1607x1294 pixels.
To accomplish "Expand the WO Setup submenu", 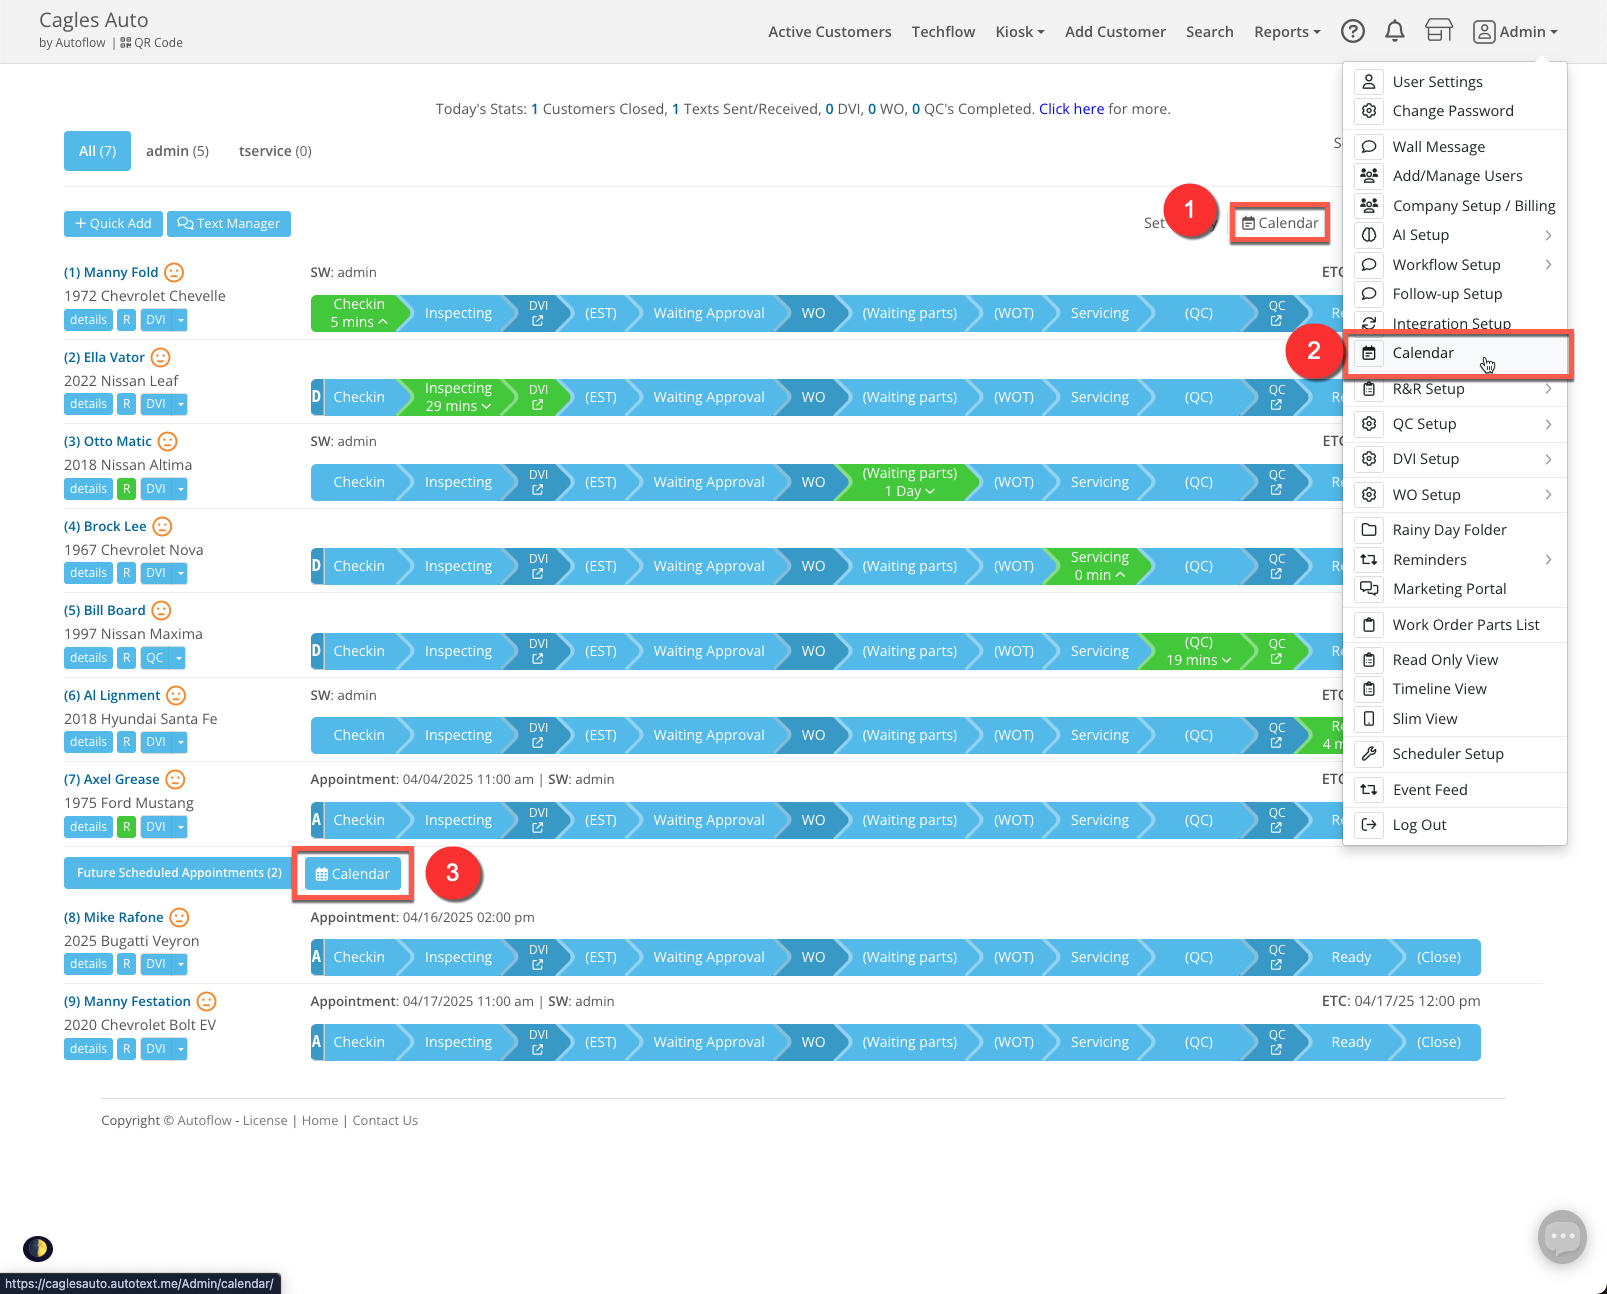I will point(1548,495).
